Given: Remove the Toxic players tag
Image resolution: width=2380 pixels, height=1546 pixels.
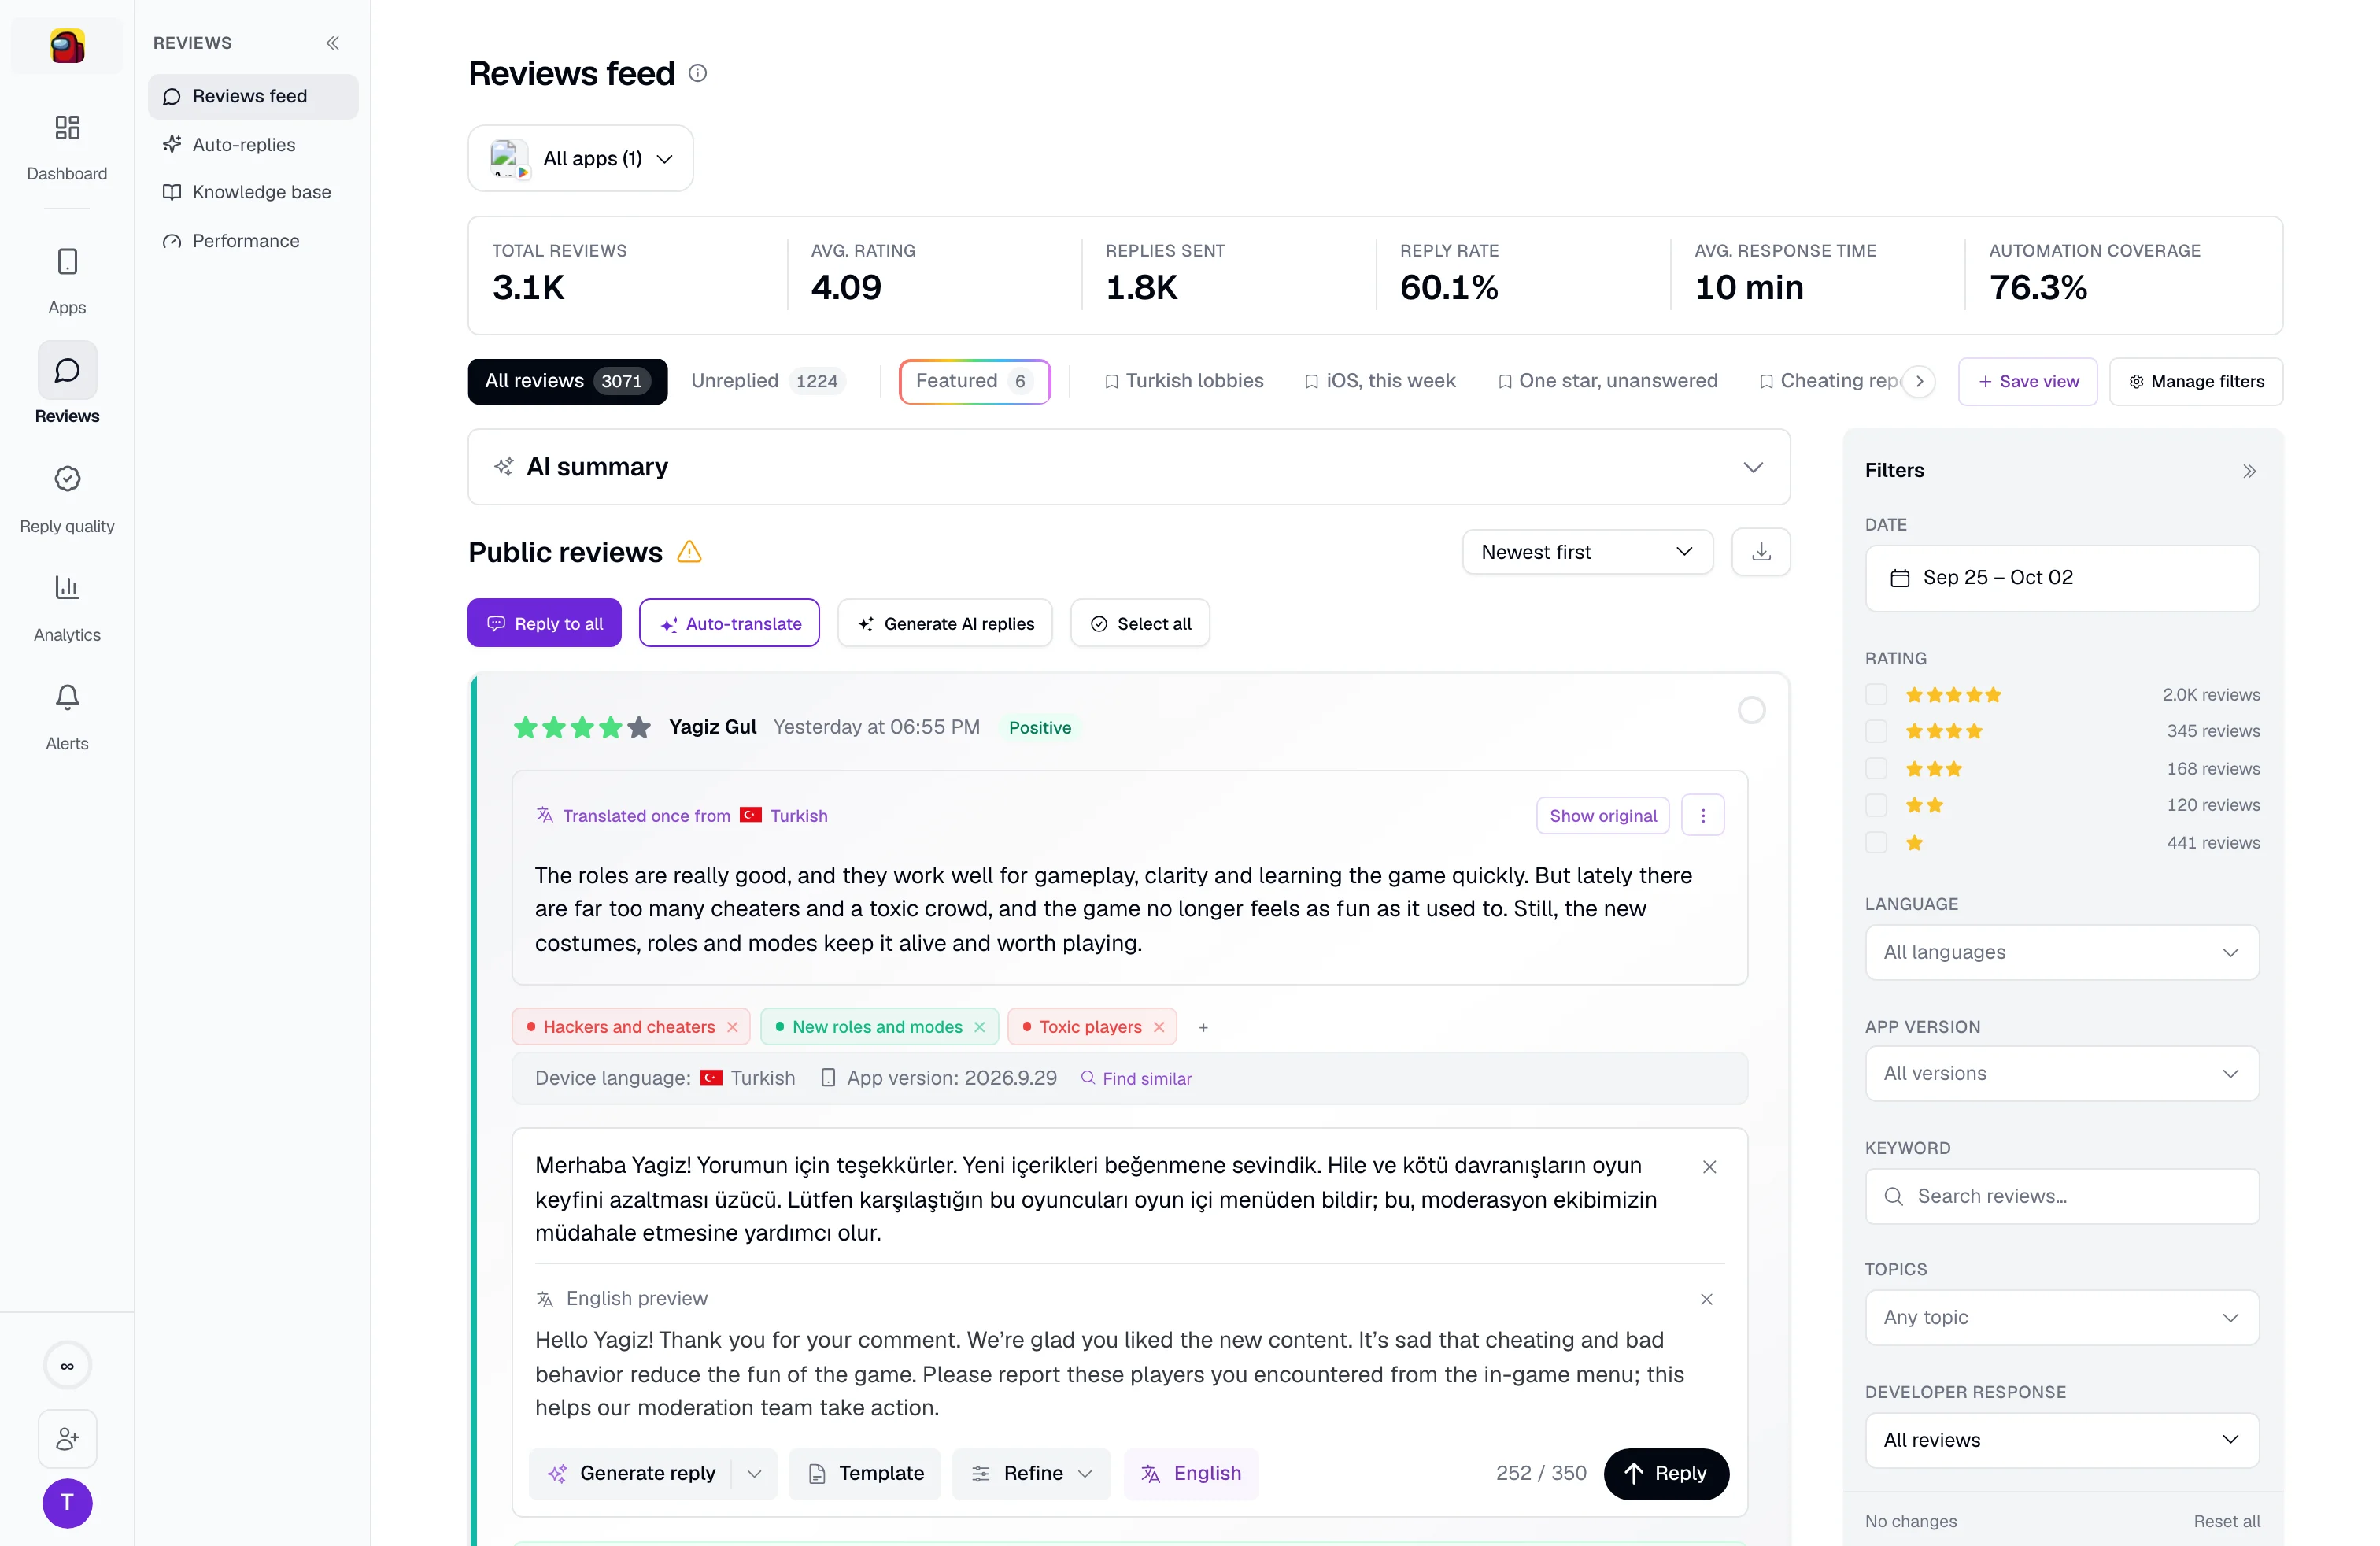Looking at the screenshot, I should [1159, 1027].
